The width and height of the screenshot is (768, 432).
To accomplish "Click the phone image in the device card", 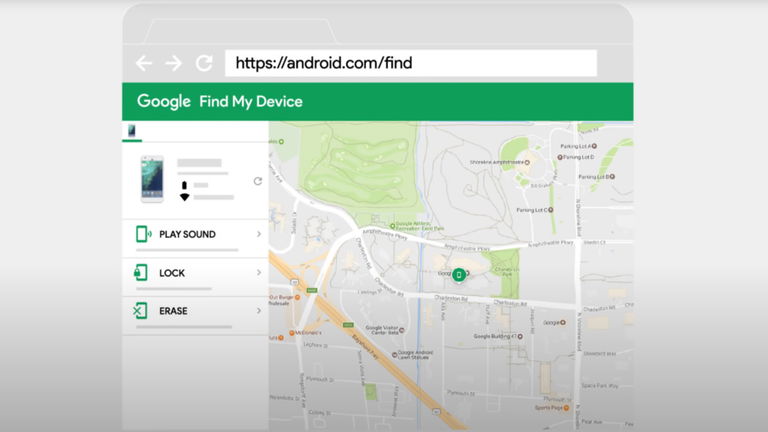I will pyautogui.click(x=152, y=179).
